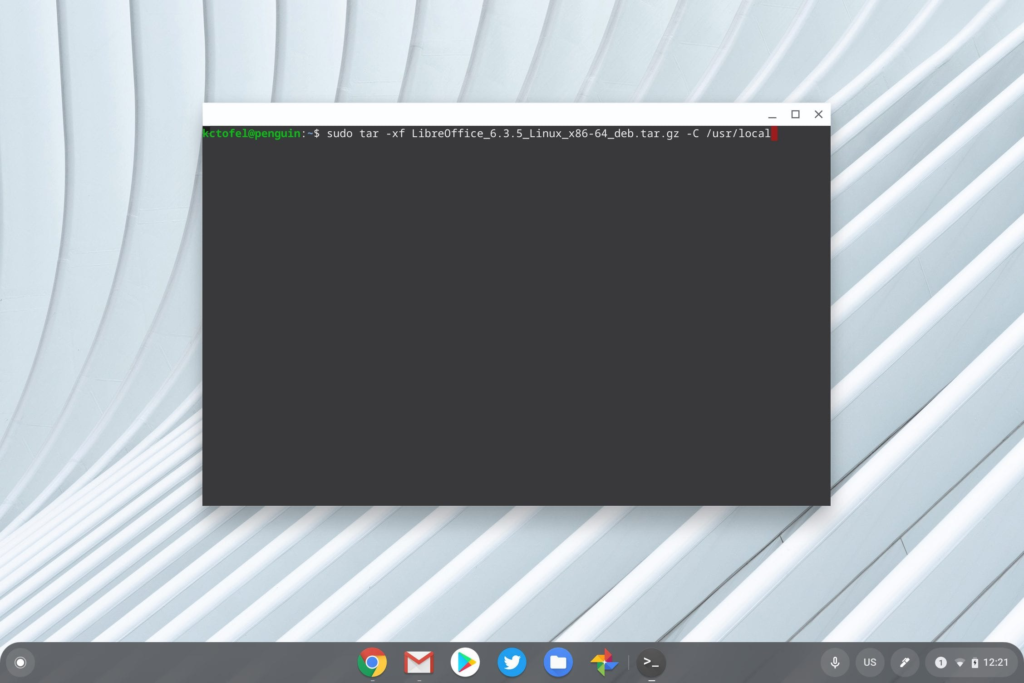Open stylus tools pen icon
The image size is (1024, 683).
904,663
